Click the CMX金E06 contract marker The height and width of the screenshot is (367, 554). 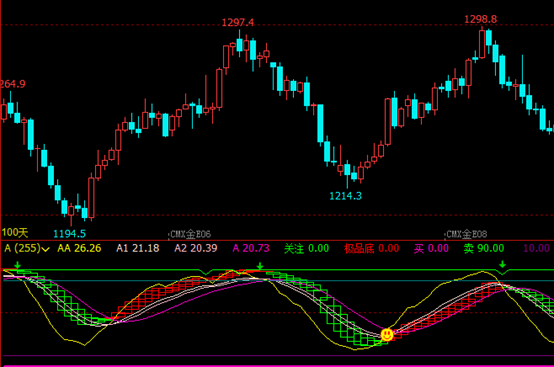(190, 234)
